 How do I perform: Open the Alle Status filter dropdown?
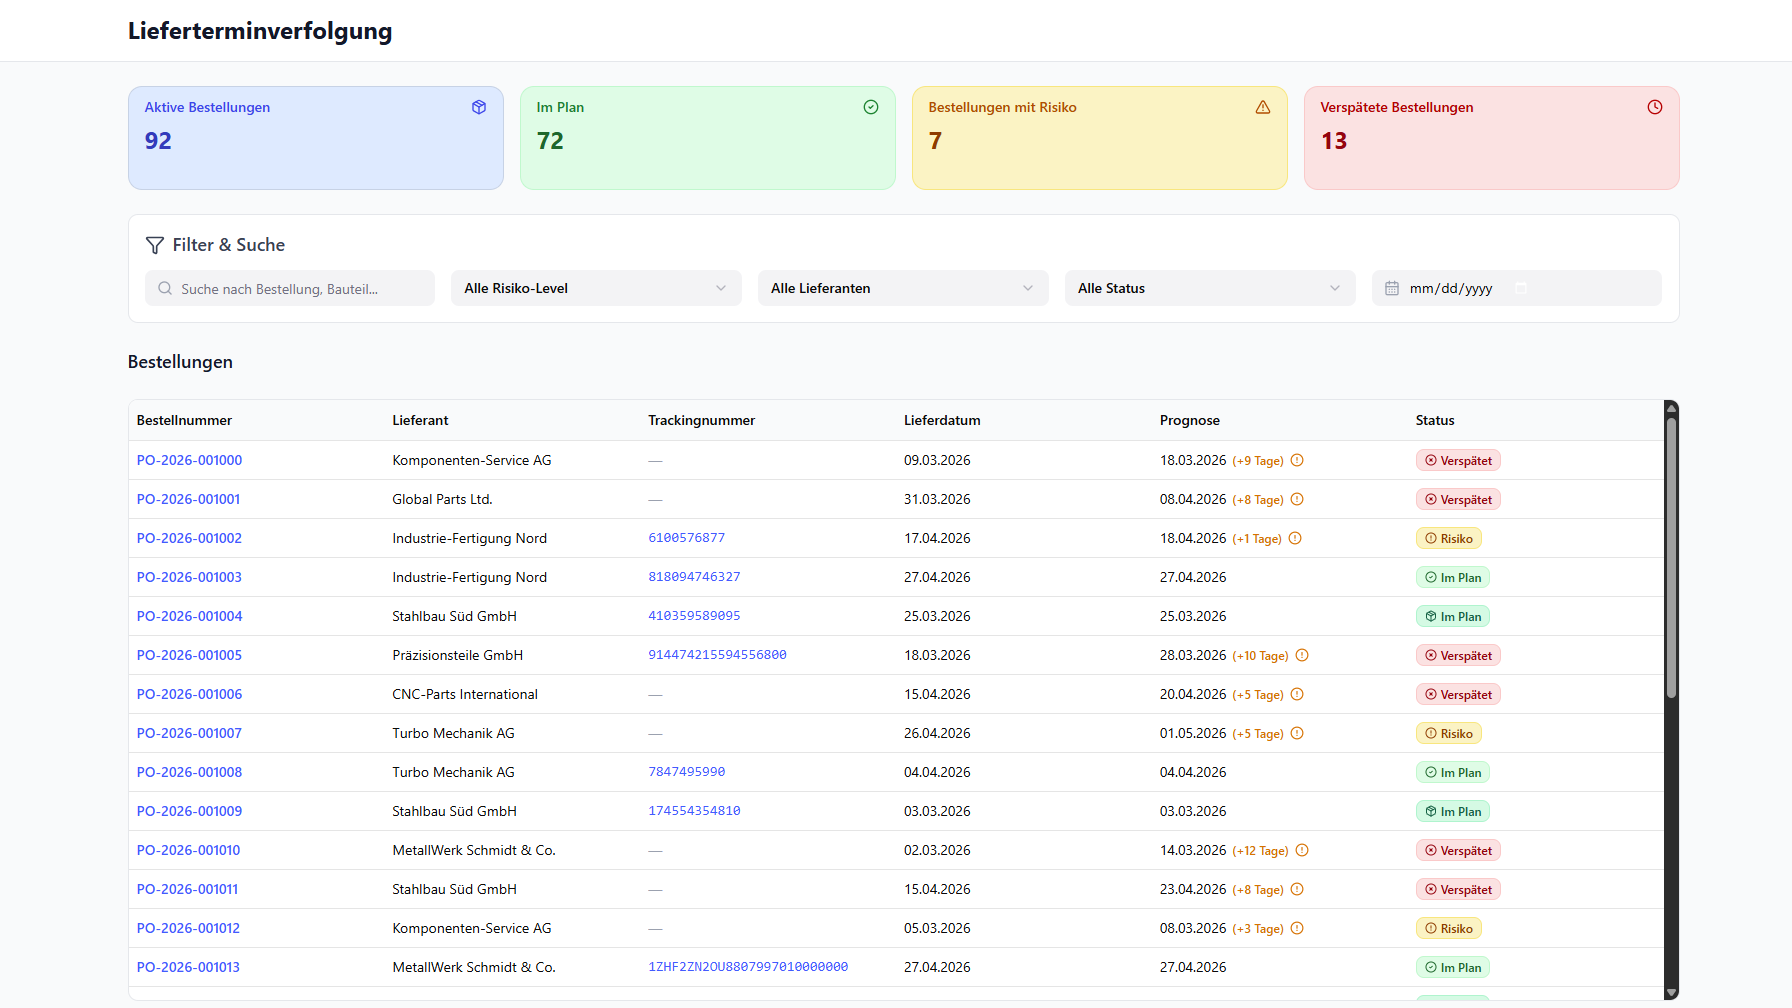[1209, 288]
